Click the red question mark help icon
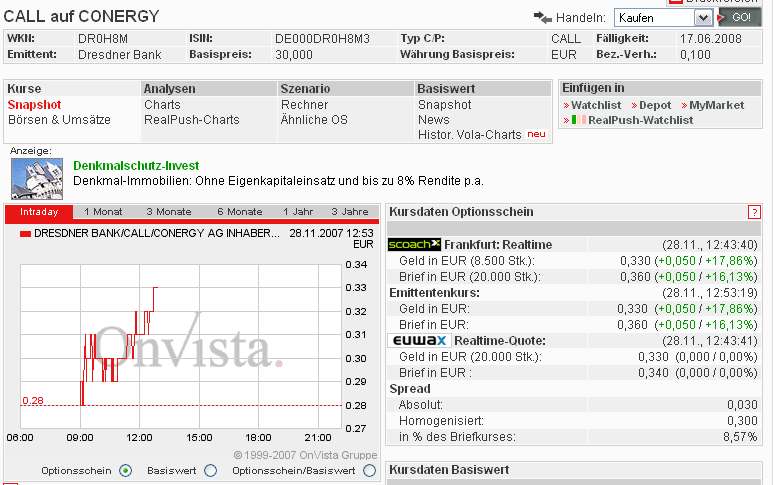The image size is (773, 485). click(x=754, y=212)
